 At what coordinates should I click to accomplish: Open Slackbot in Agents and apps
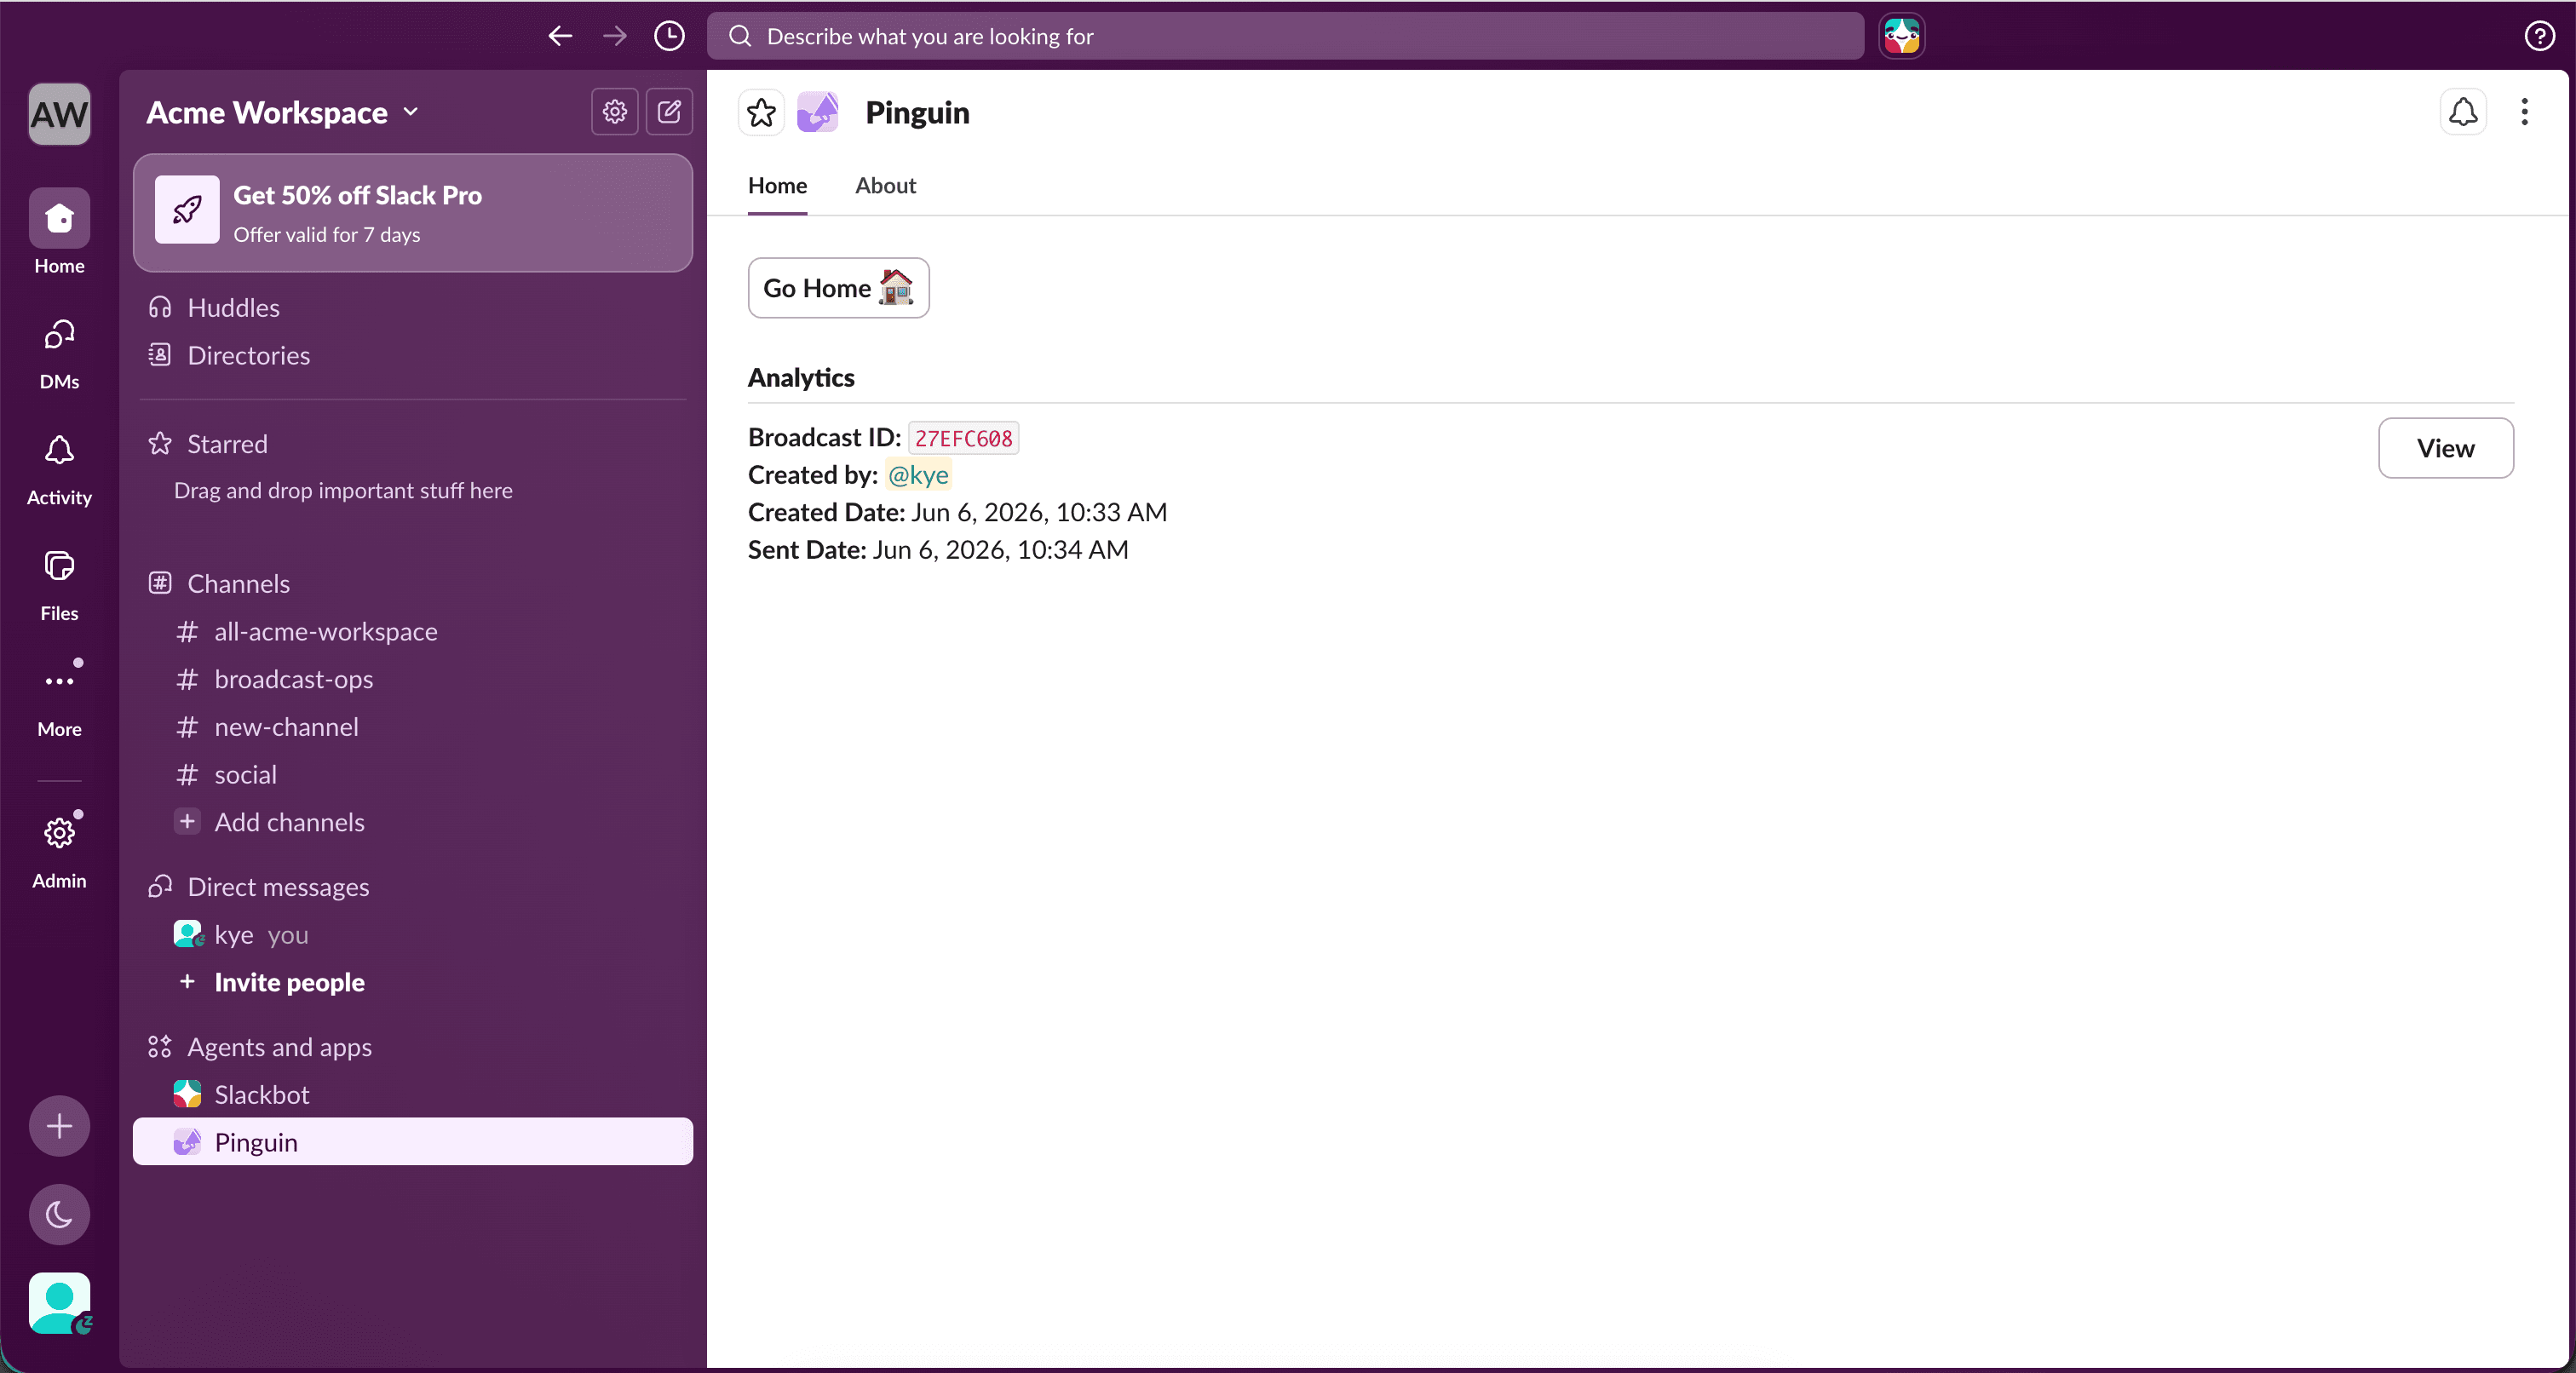[x=413, y=1094]
